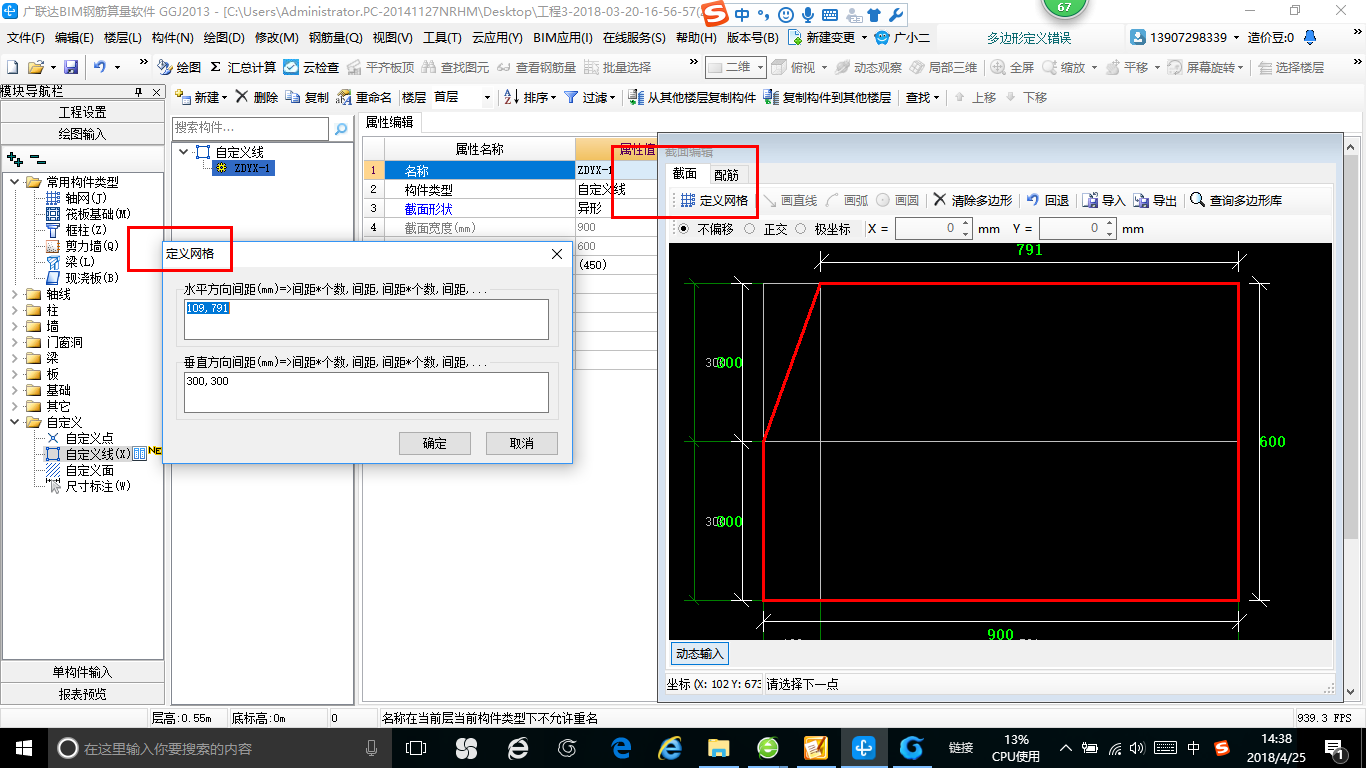Collapse the 常用构件类型 folder
1366x768 pixels.
16,182
